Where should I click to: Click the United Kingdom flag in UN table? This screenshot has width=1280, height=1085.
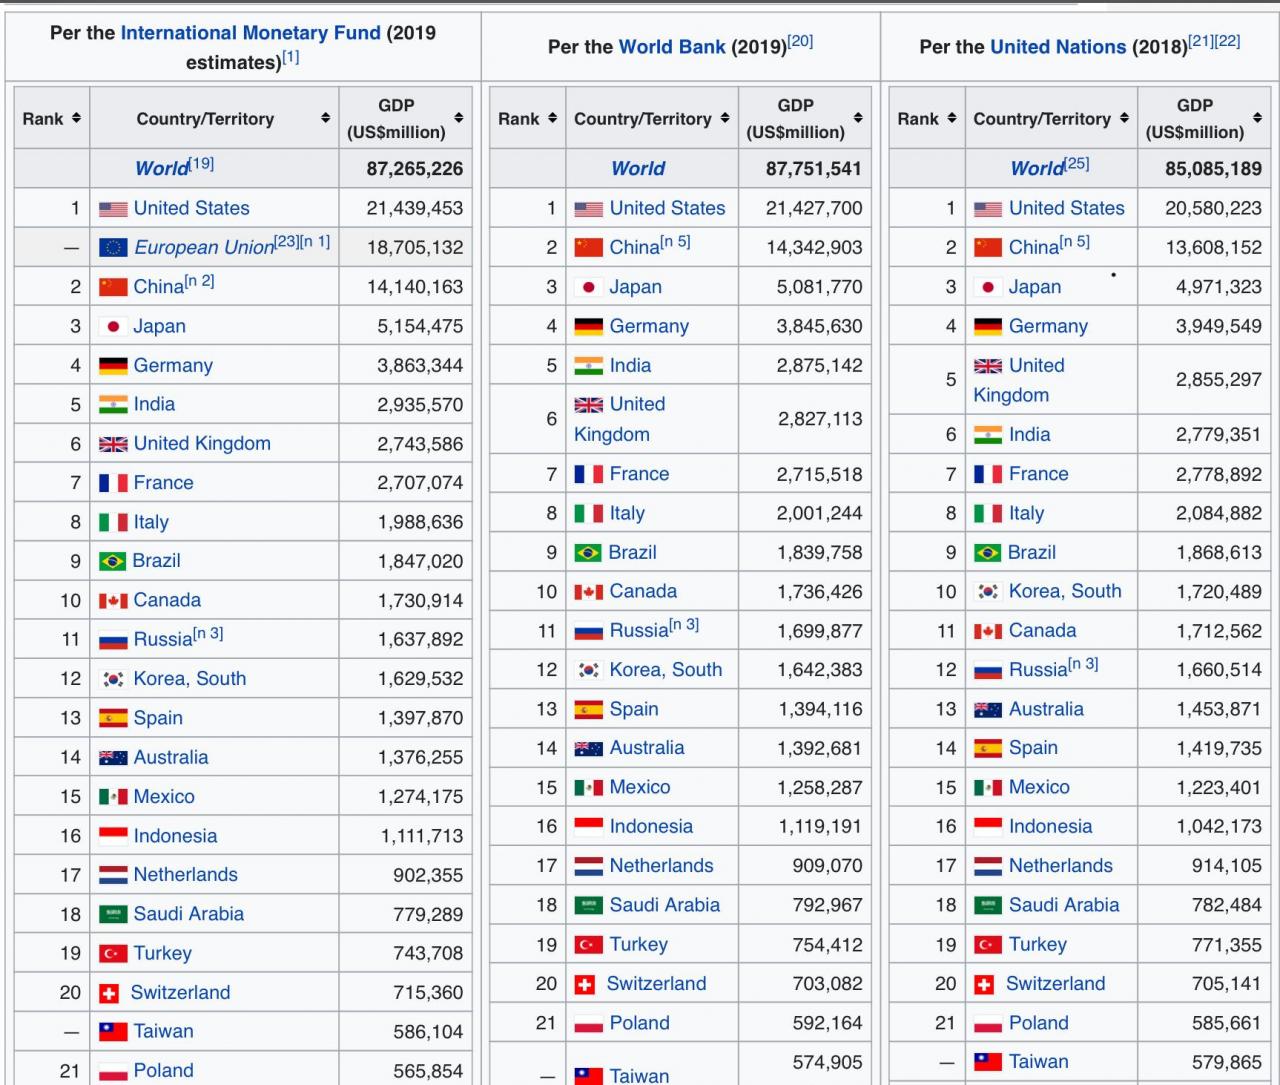pos(988,366)
